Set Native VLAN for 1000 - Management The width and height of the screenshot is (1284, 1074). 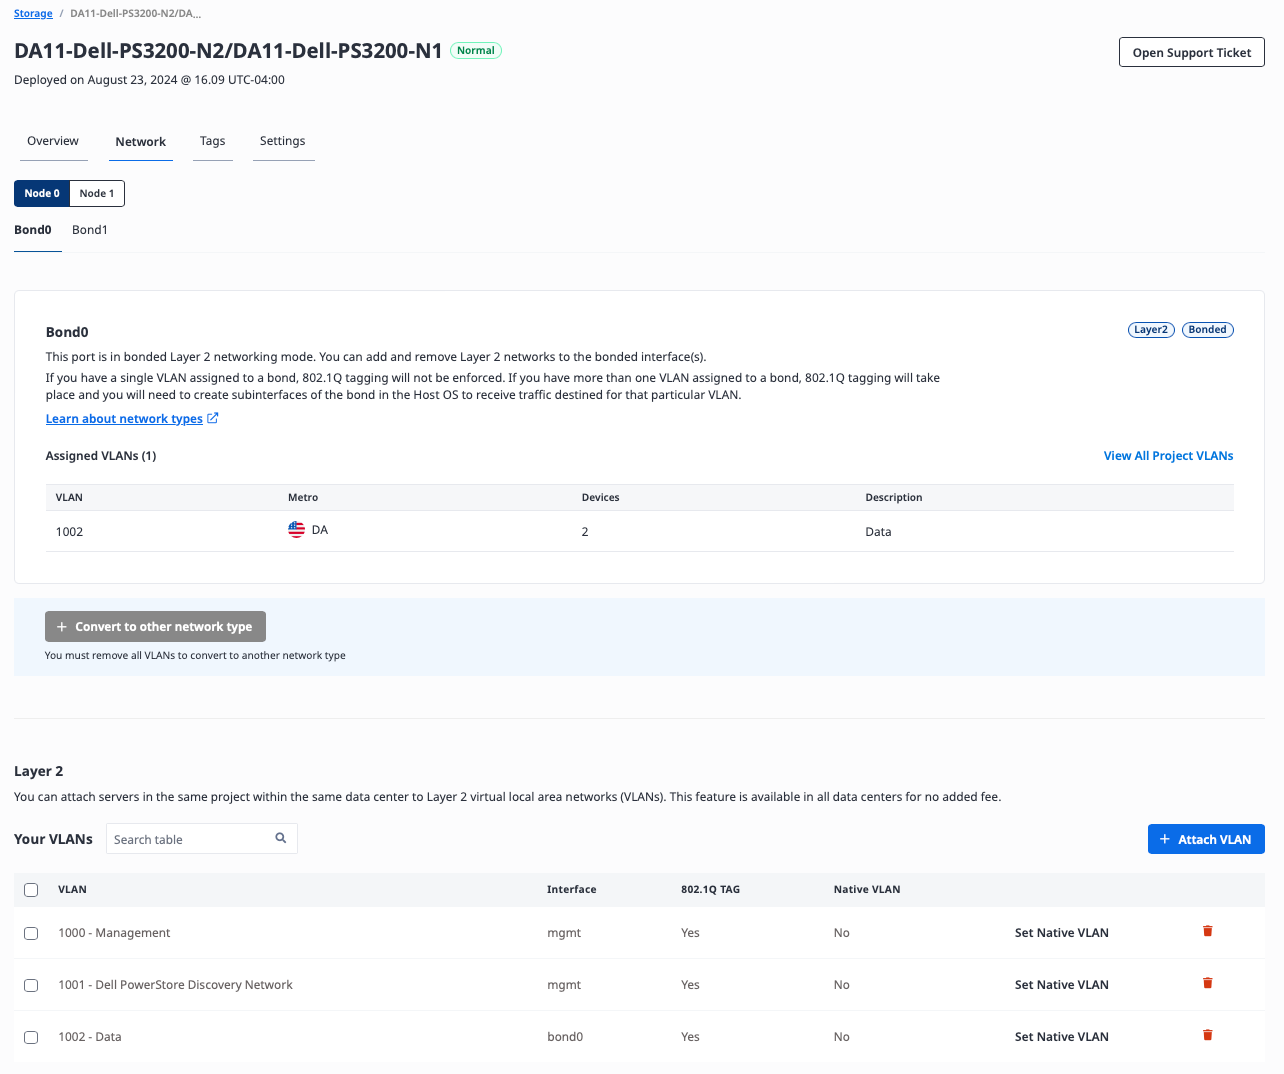[1061, 932]
